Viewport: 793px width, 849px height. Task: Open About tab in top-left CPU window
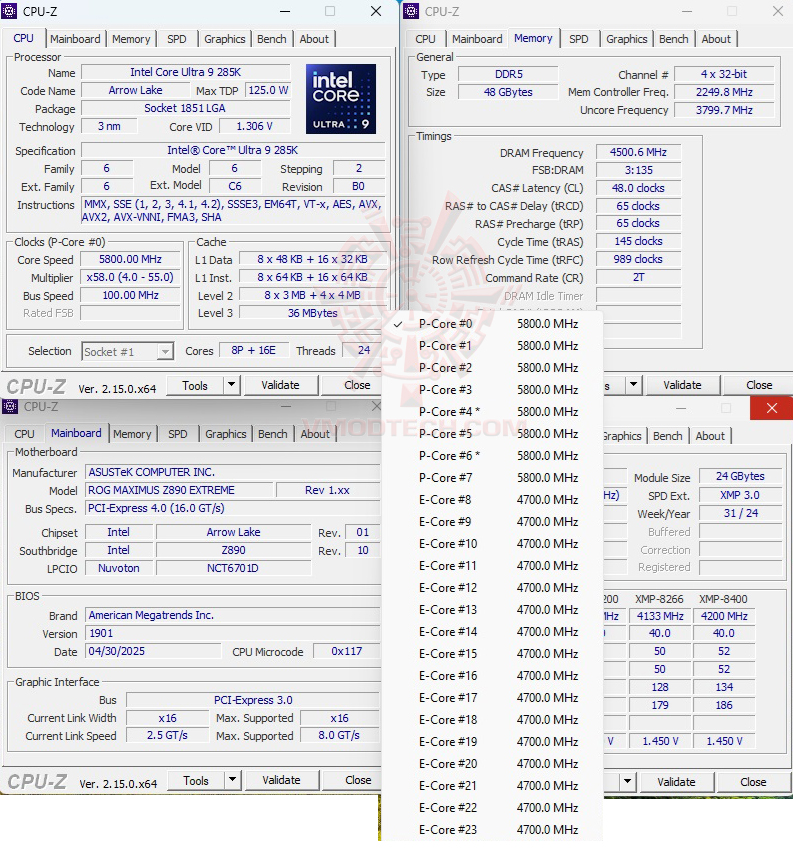click(x=314, y=39)
